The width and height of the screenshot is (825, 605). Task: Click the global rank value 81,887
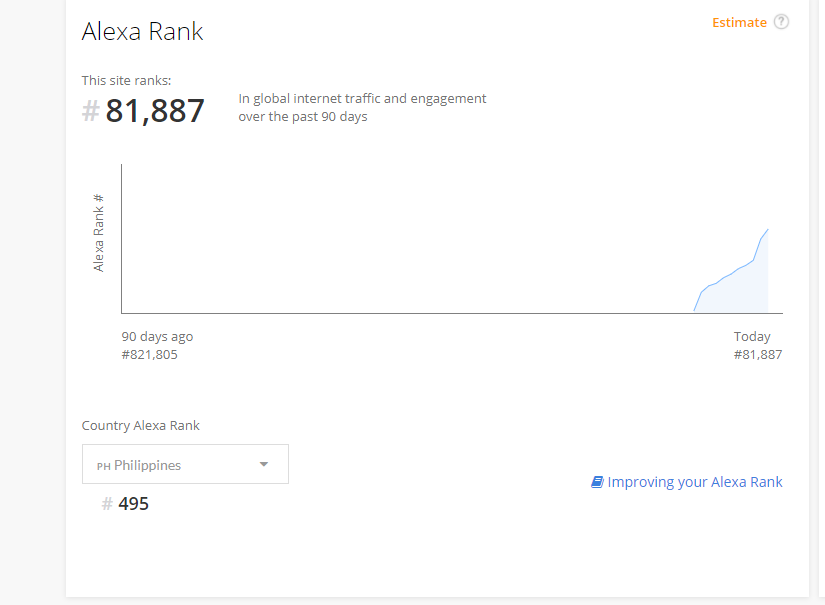[155, 110]
